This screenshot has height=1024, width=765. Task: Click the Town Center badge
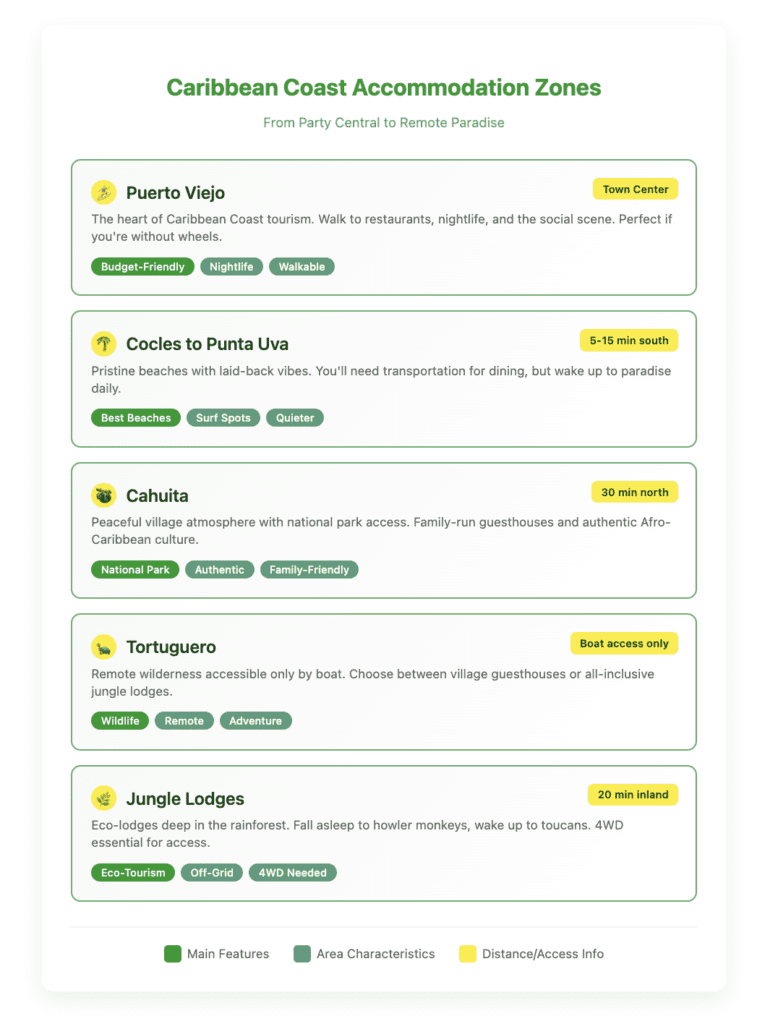coord(635,189)
